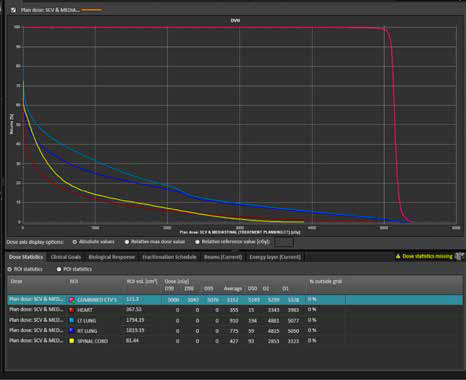The width and height of the screenshot is (466, 380).
Task: Select the SPINAL CORD table row
Action: [x=235, y=341]
